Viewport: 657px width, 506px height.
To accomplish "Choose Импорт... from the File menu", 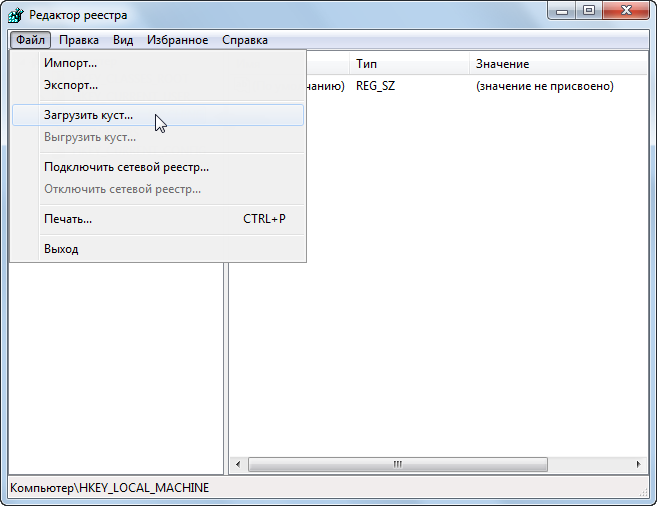I will point(70,63).
